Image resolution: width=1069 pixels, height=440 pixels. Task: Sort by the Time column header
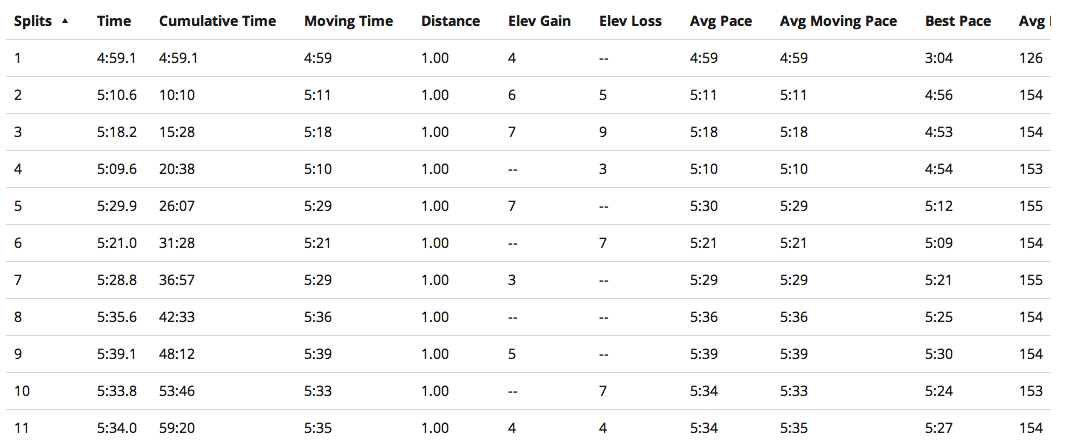[113, 21]
